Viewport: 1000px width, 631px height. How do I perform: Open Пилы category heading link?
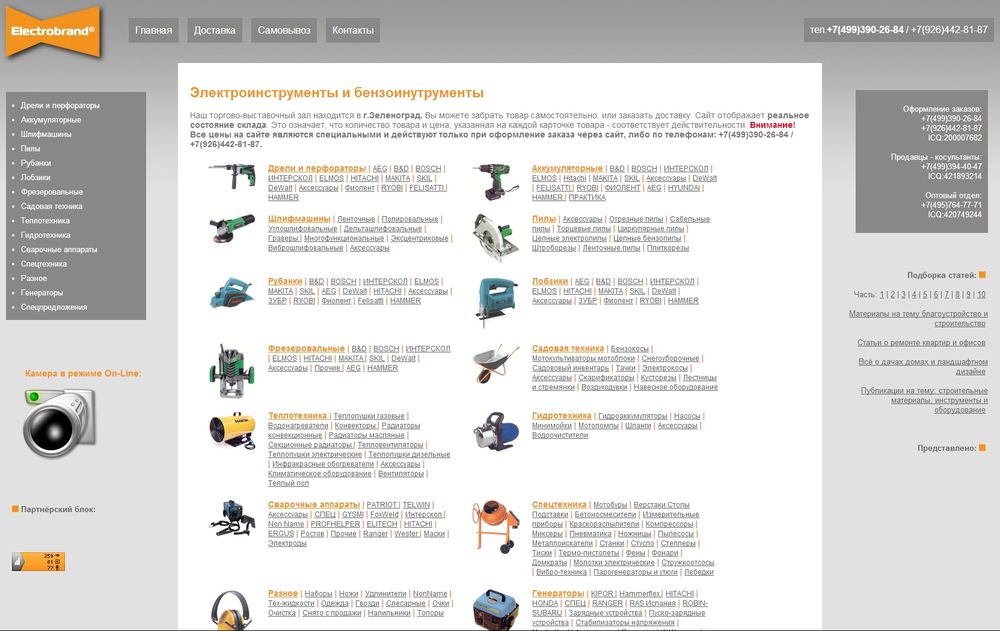click(544, 219)
